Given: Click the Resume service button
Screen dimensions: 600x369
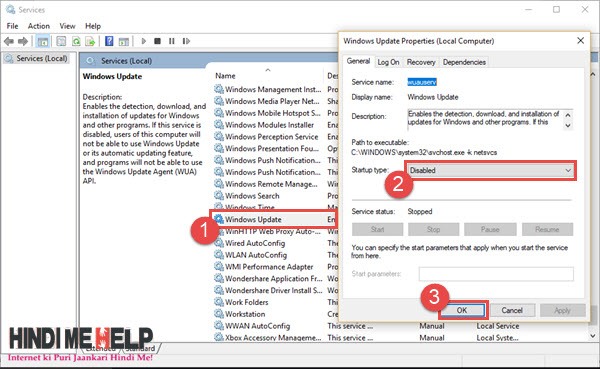Looking at the screenshot, I should tap(547, 229).
